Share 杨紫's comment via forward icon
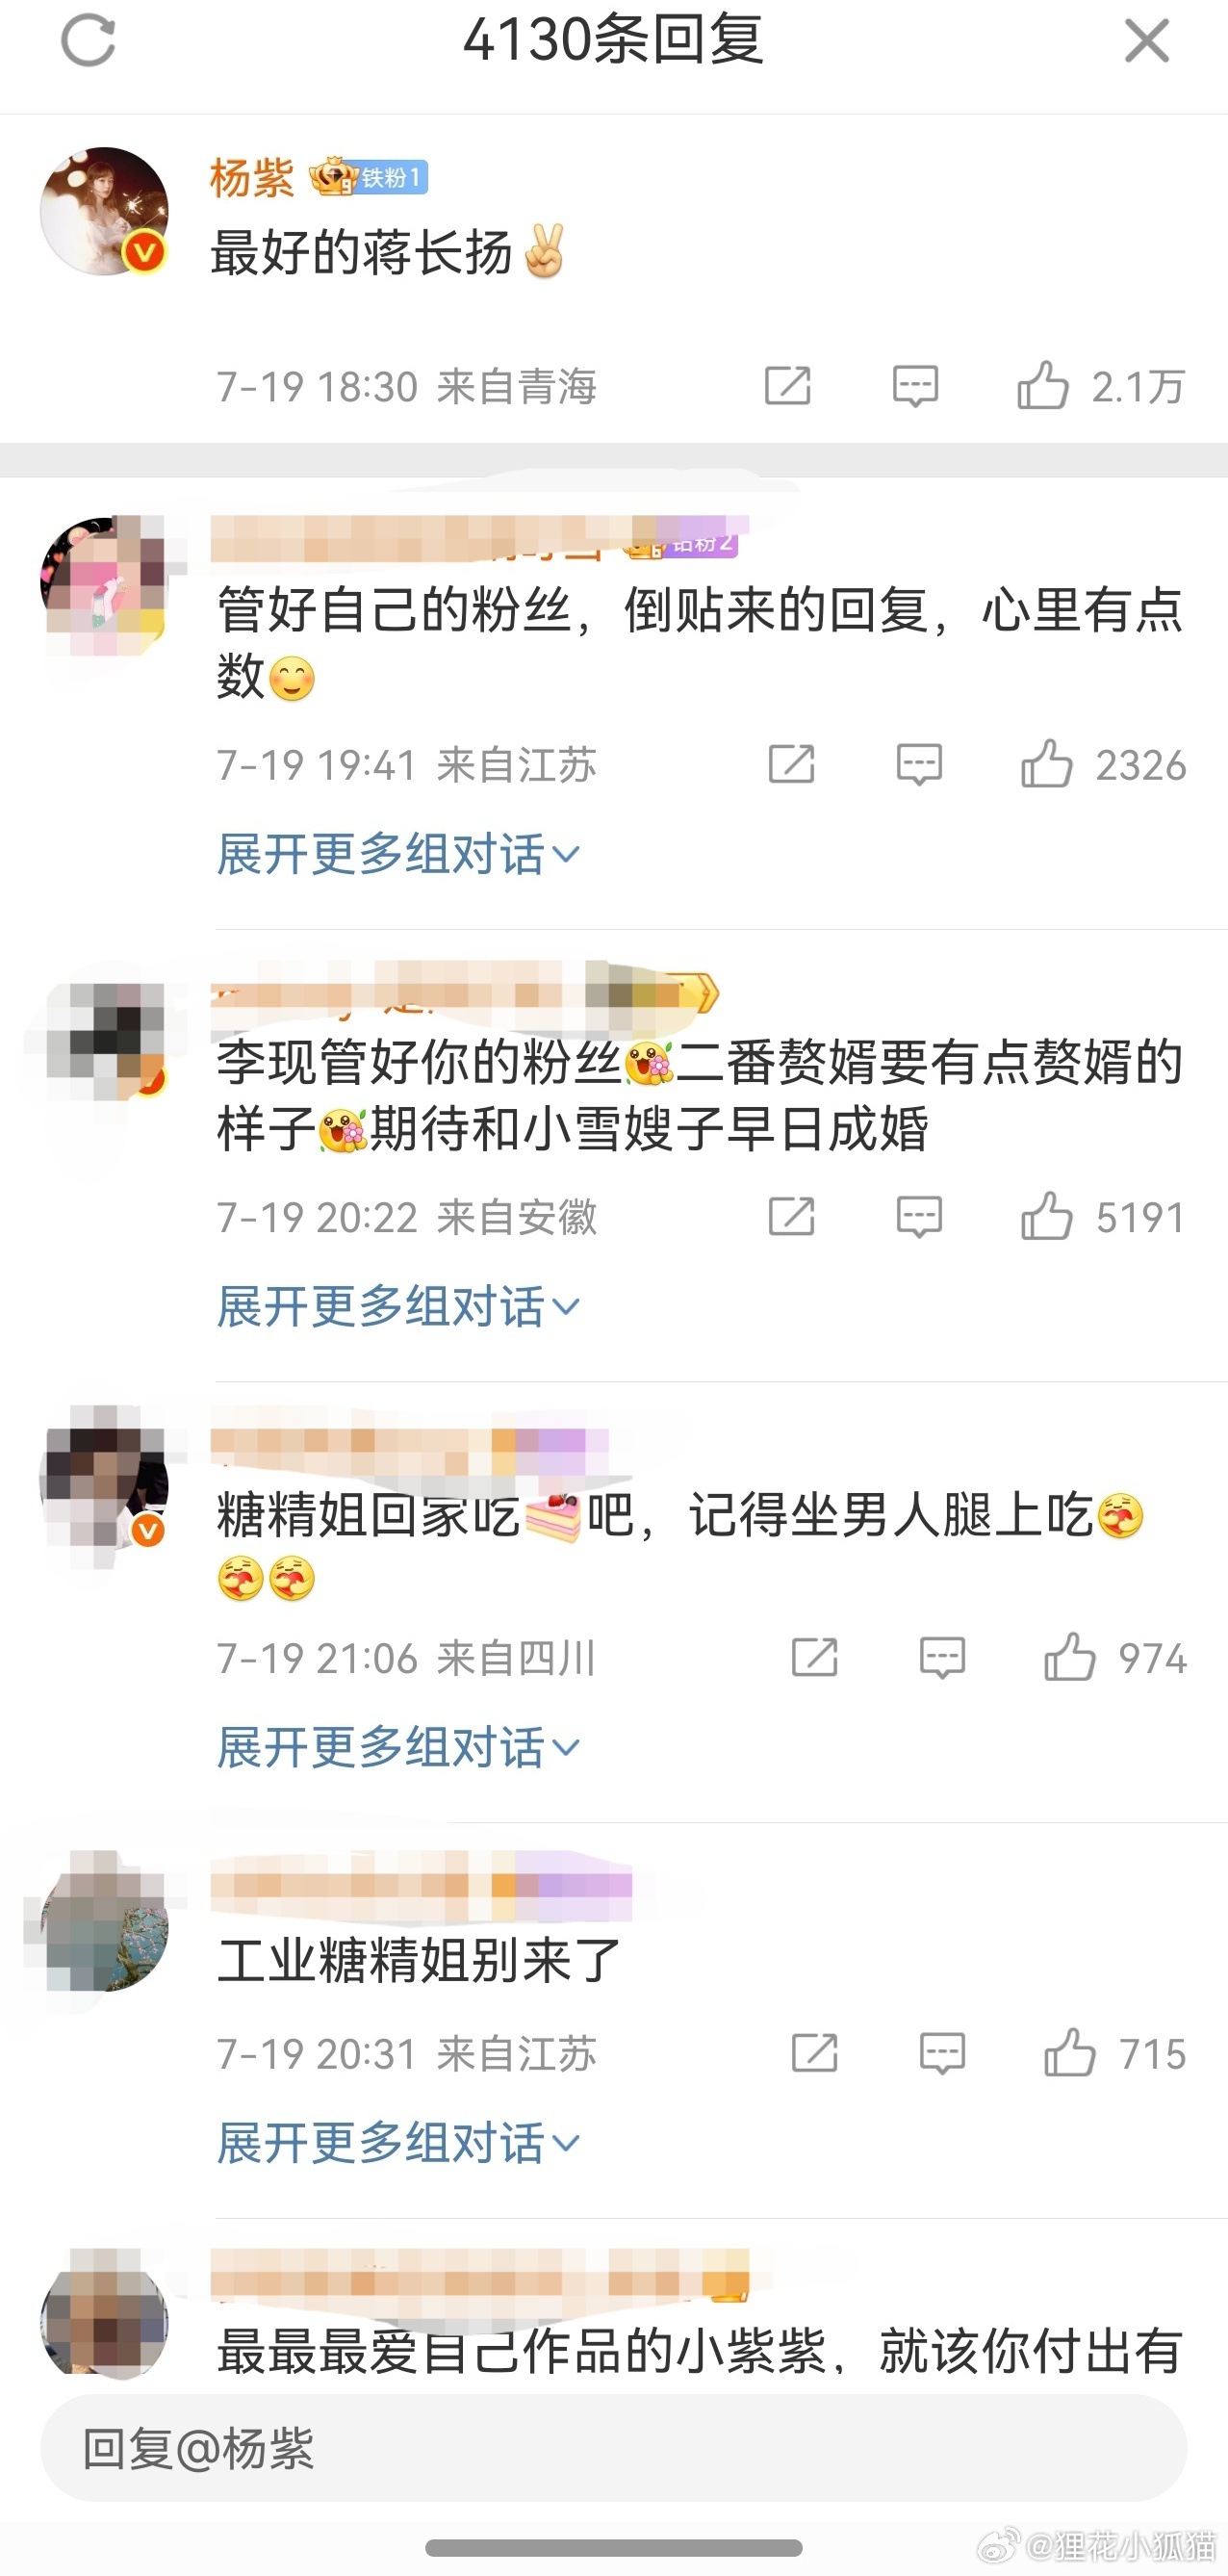1228x2576 pixels. point(787,386)
